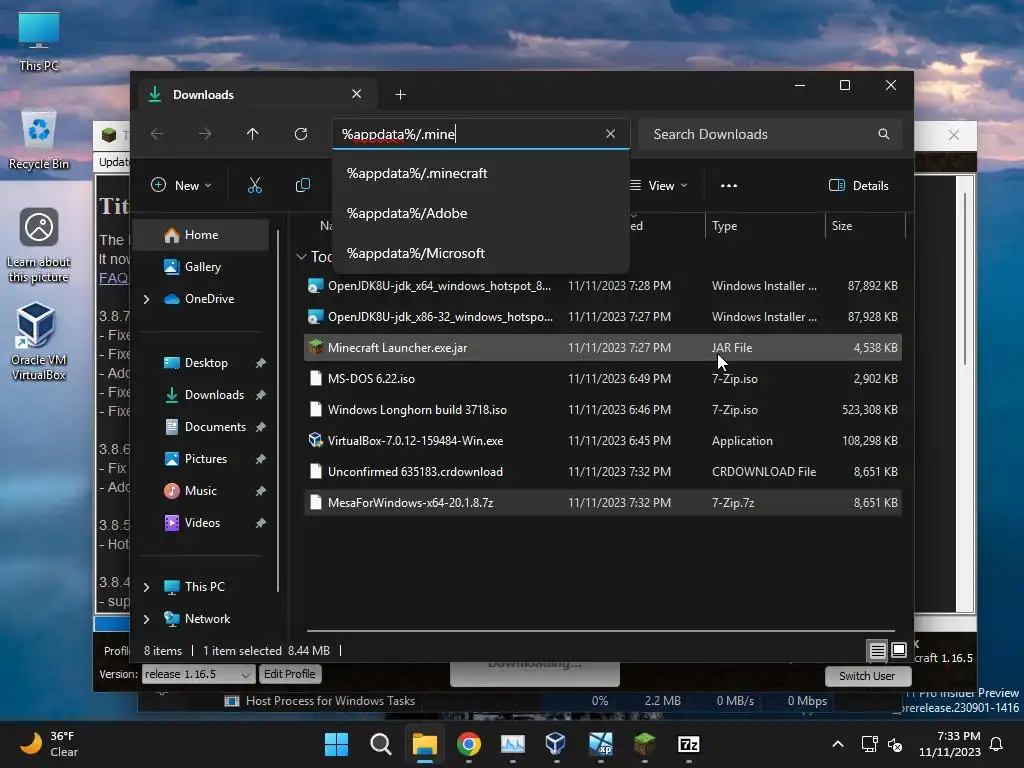Choose %appdata%/.minecraft suggestion
Image resolution: width=1024 pixels, height=768 pixels.
click(481, 174)
